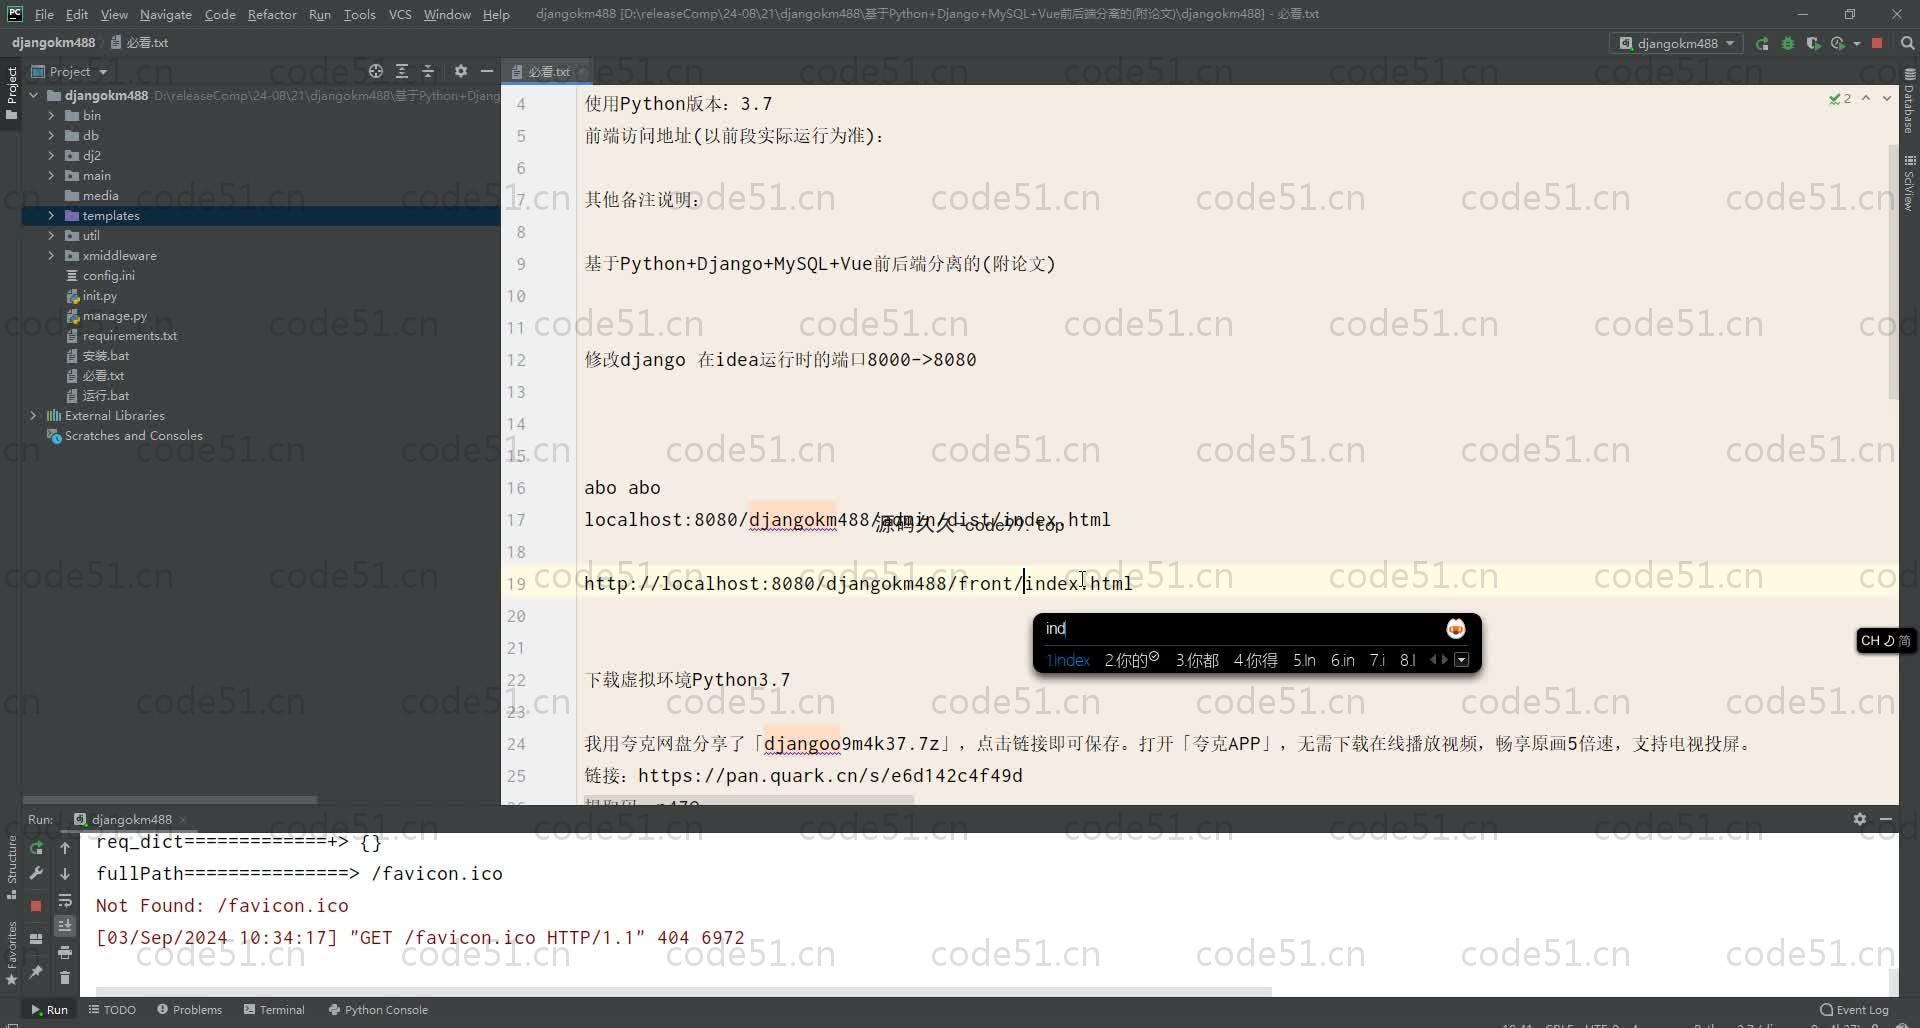Minimize the Run tool window

pyautogui.click(x=1885, y=819)
